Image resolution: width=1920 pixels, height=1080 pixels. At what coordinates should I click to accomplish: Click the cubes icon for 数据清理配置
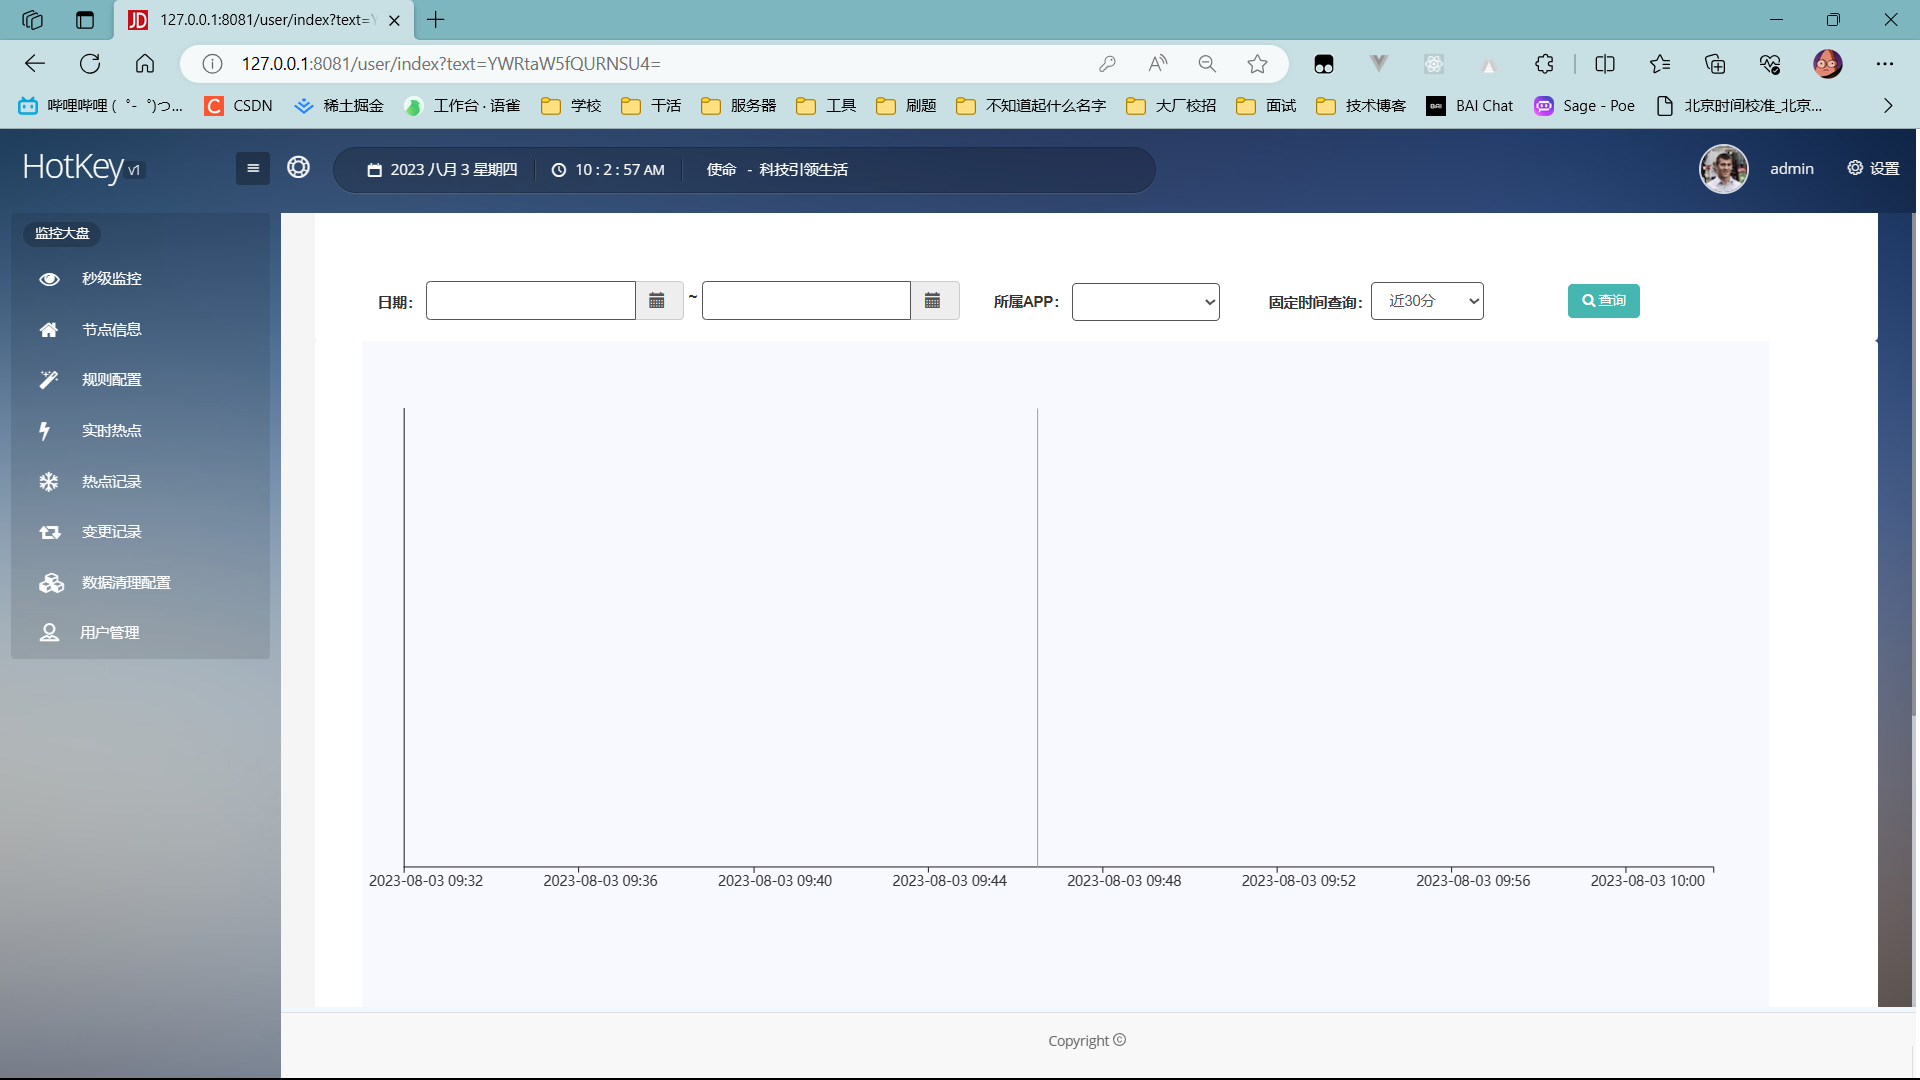pos(51,583)
